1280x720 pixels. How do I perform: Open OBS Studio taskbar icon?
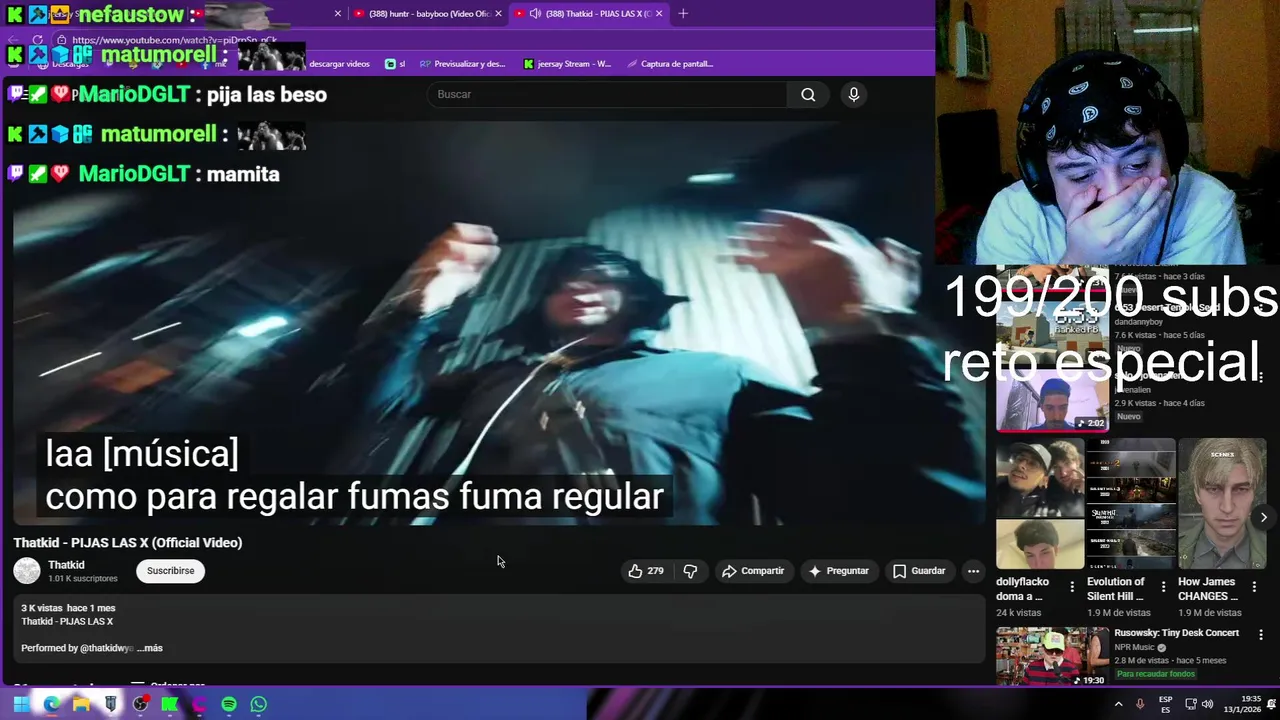click(140, 704)
